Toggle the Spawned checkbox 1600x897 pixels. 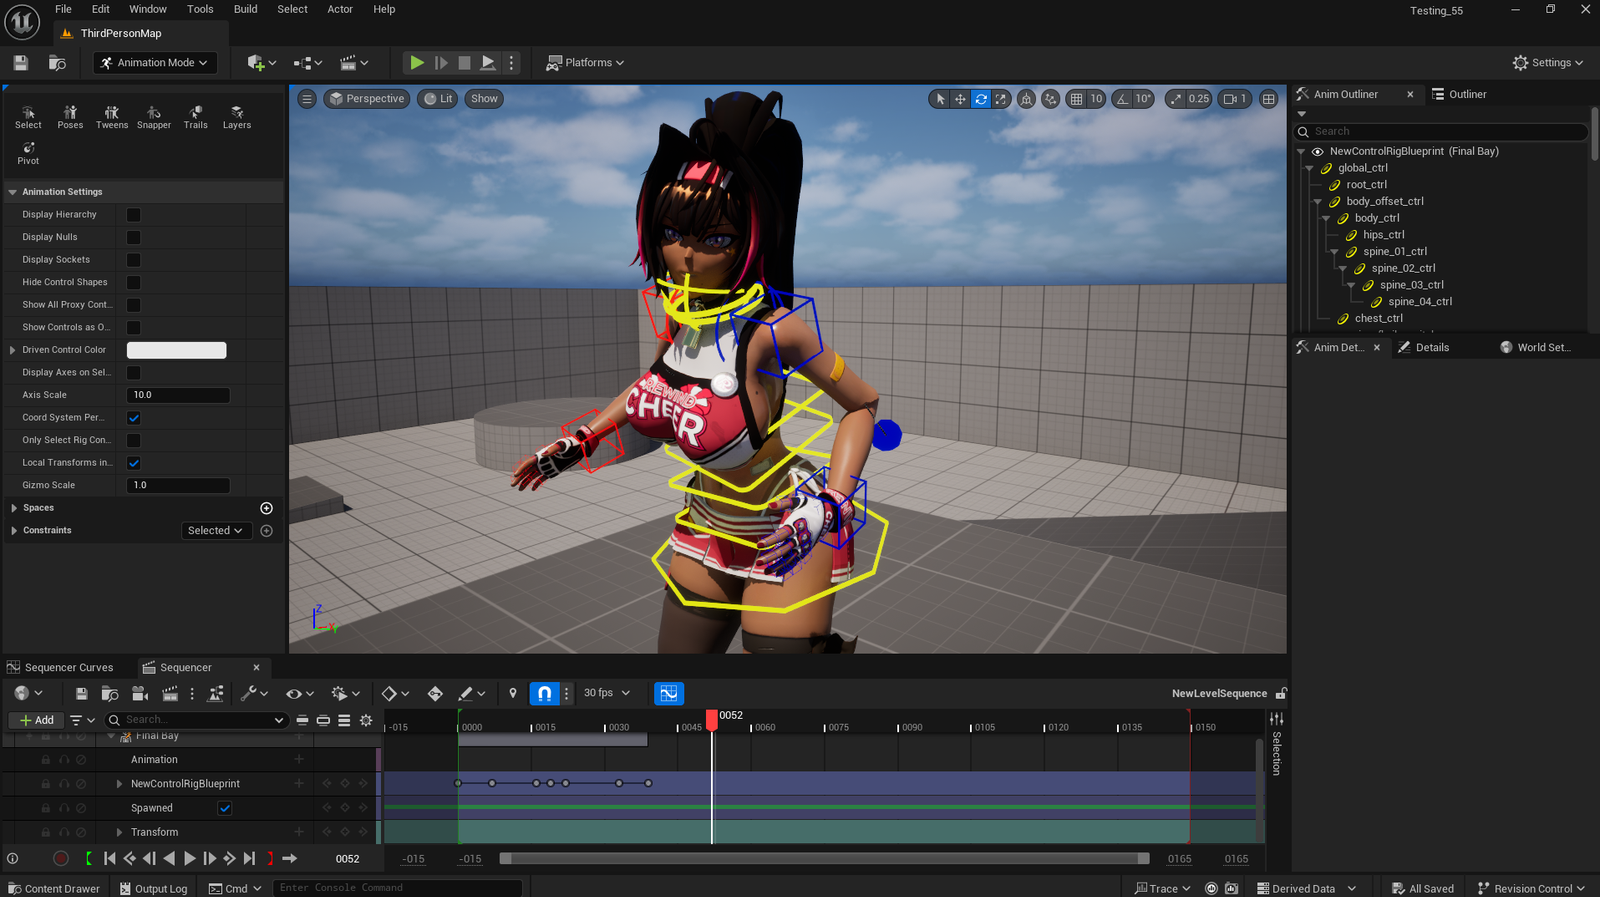225,808
